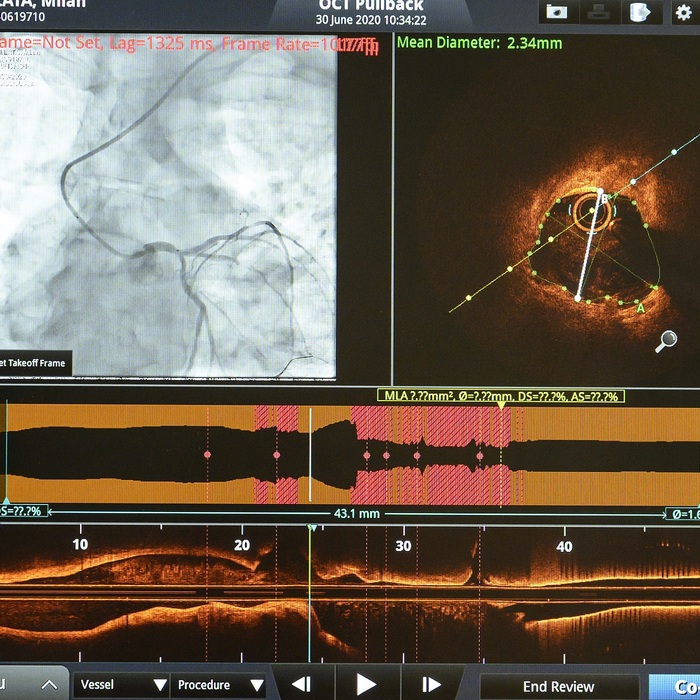Step to the previous frame
The width and height of the screenshot is (700, 700).
301,685
